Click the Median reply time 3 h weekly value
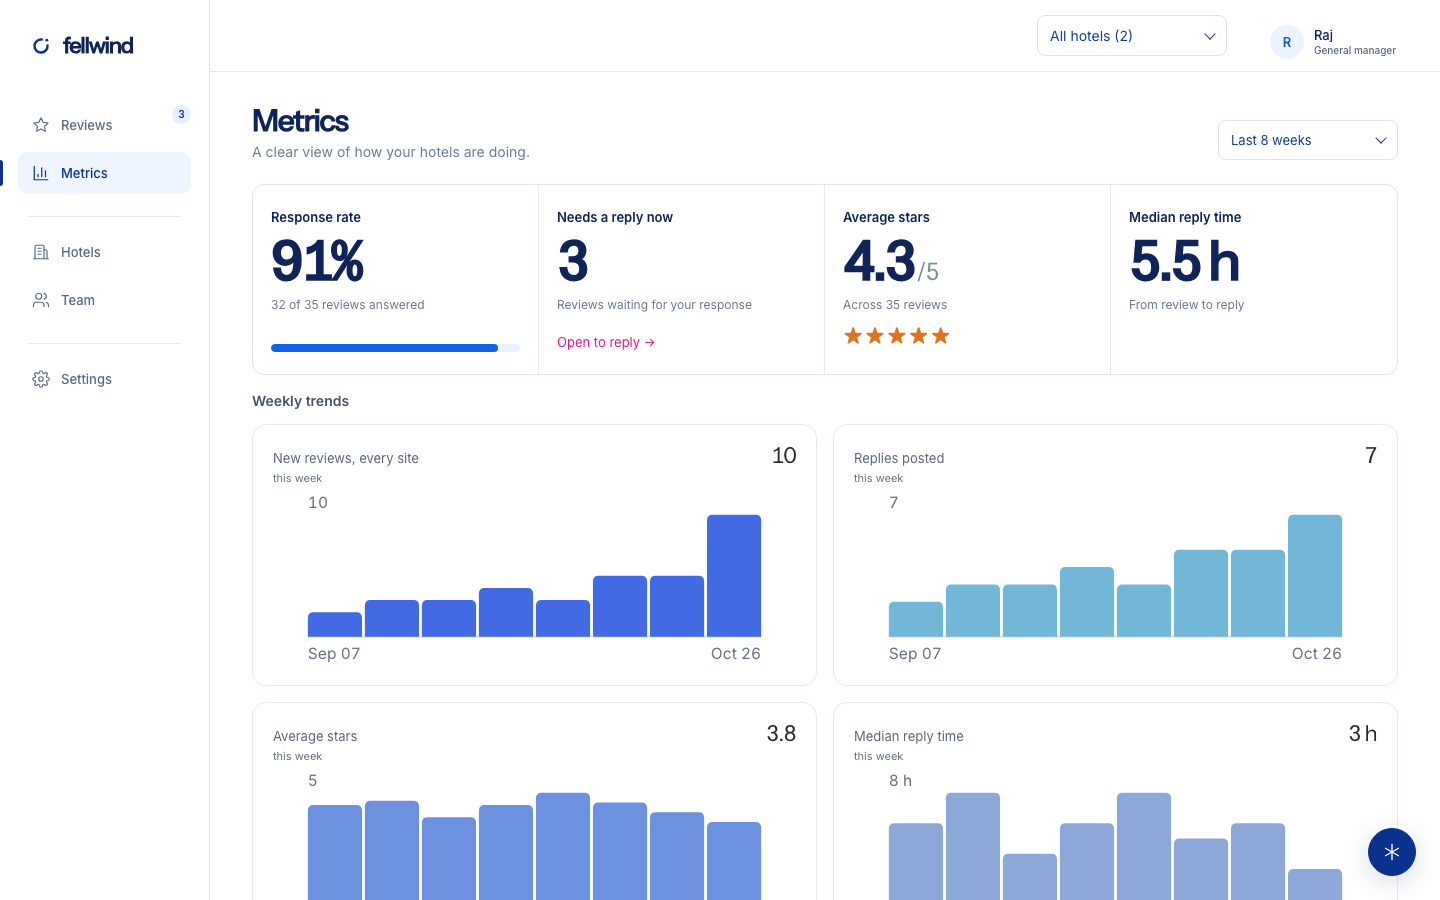The image size is (1440, 900). tap(1363, 733)
